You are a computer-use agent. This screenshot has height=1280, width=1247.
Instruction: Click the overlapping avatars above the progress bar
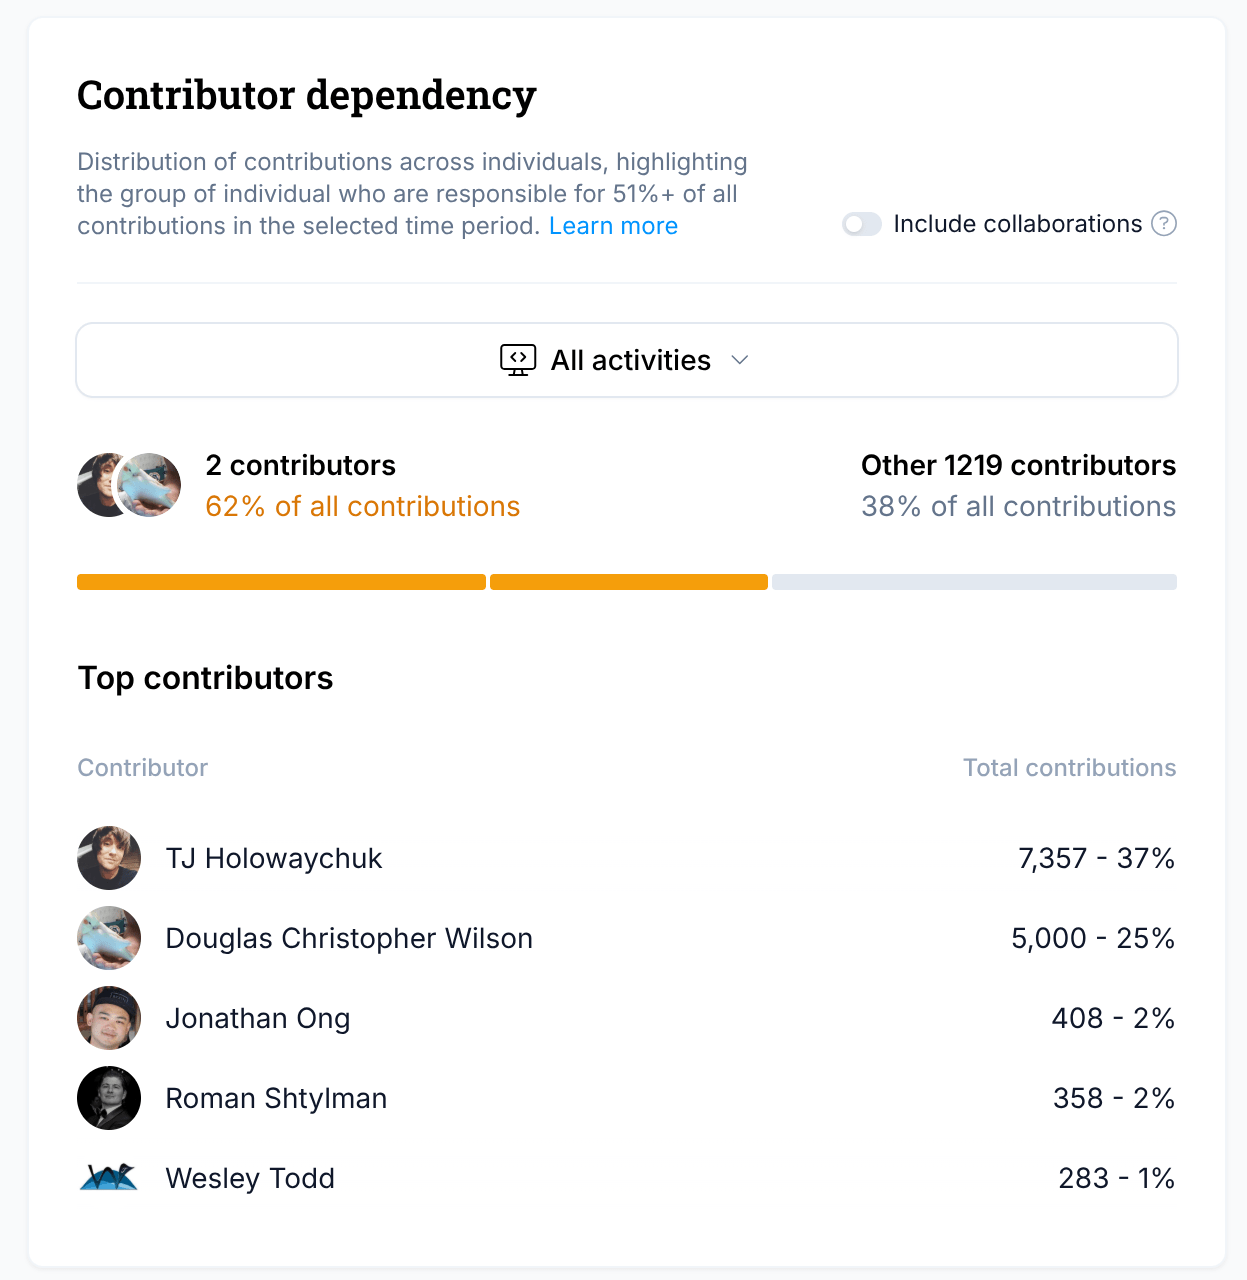pos(130,485)
